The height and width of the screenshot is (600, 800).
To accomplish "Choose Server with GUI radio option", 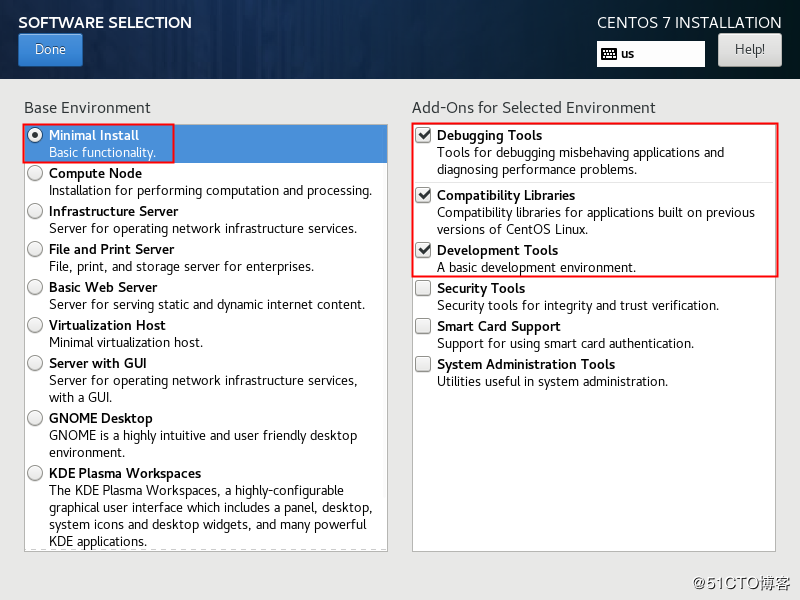I will [x=35, y=363].
